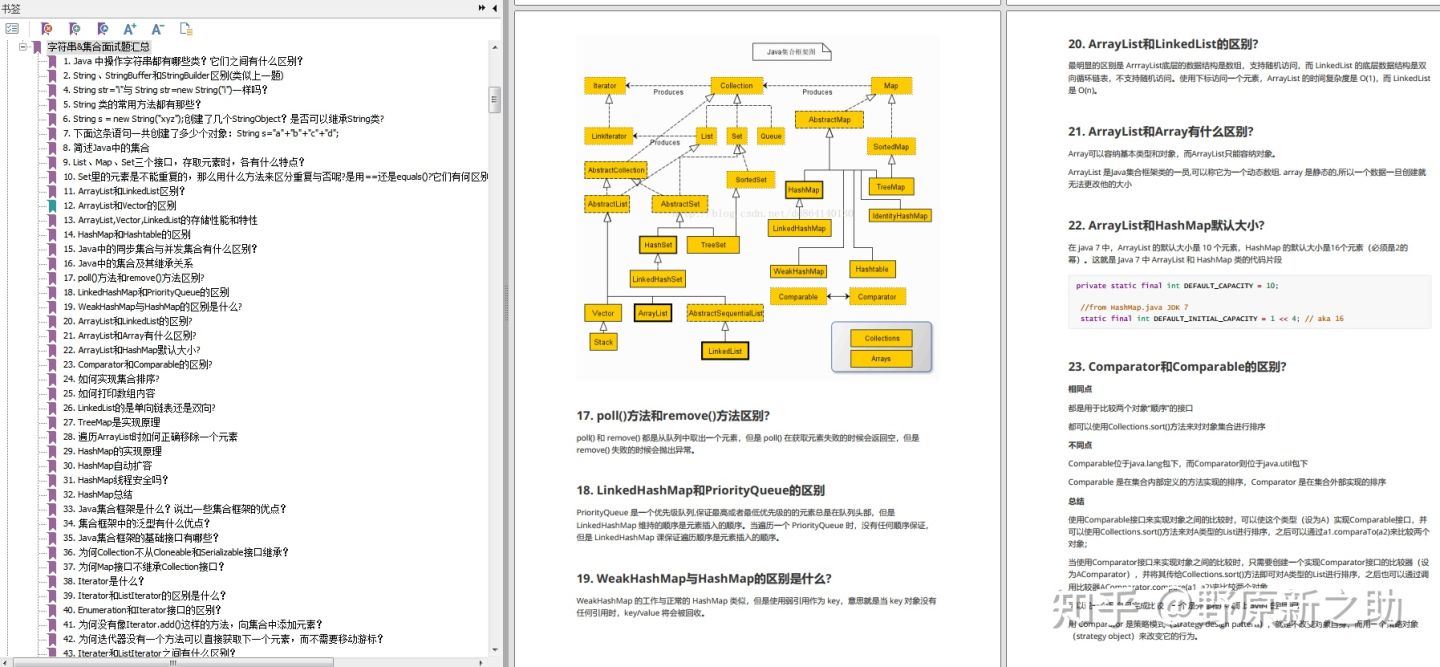Click heading 21. ArrayList和Array有什么区别 in page
1440x667 pixels.
pos(1160,131)
